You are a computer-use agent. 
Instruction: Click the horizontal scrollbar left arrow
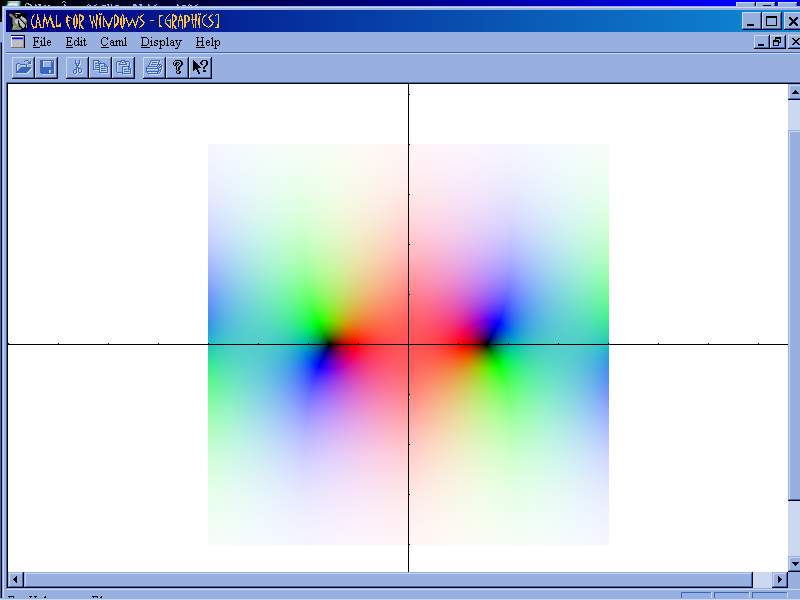15,580
